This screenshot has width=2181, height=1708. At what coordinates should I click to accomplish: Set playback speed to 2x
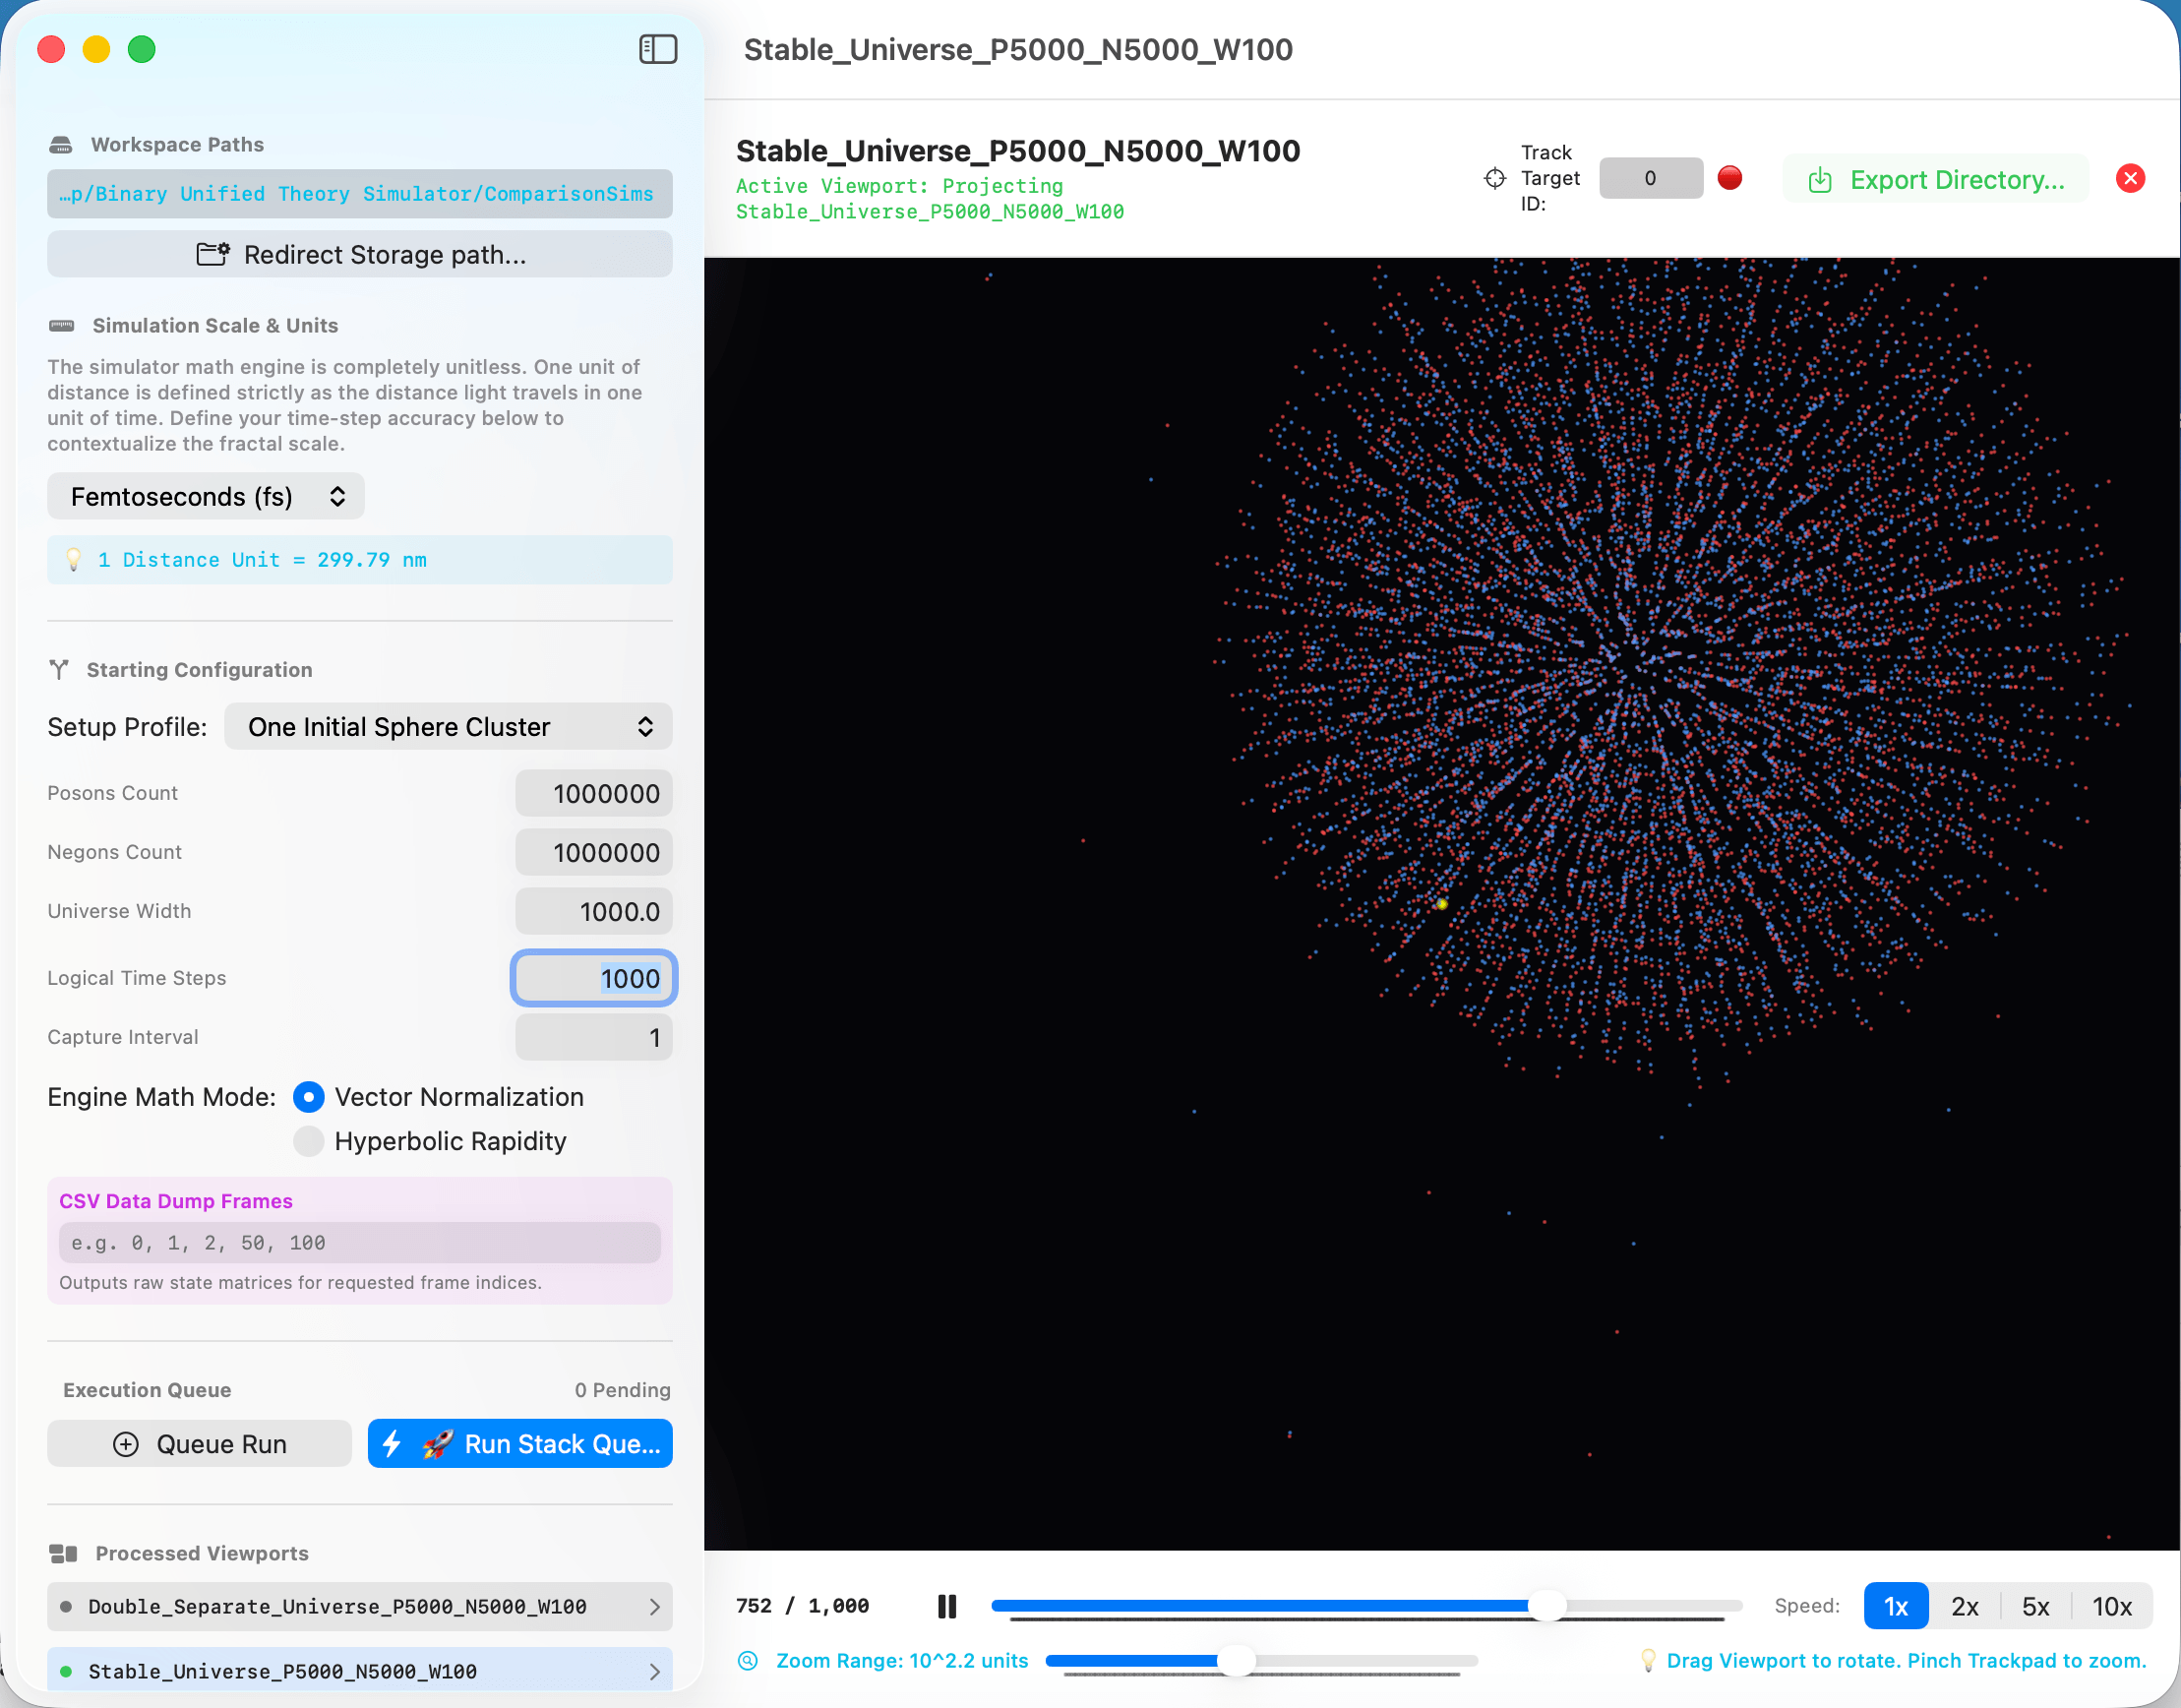tap(1964, 1606)
